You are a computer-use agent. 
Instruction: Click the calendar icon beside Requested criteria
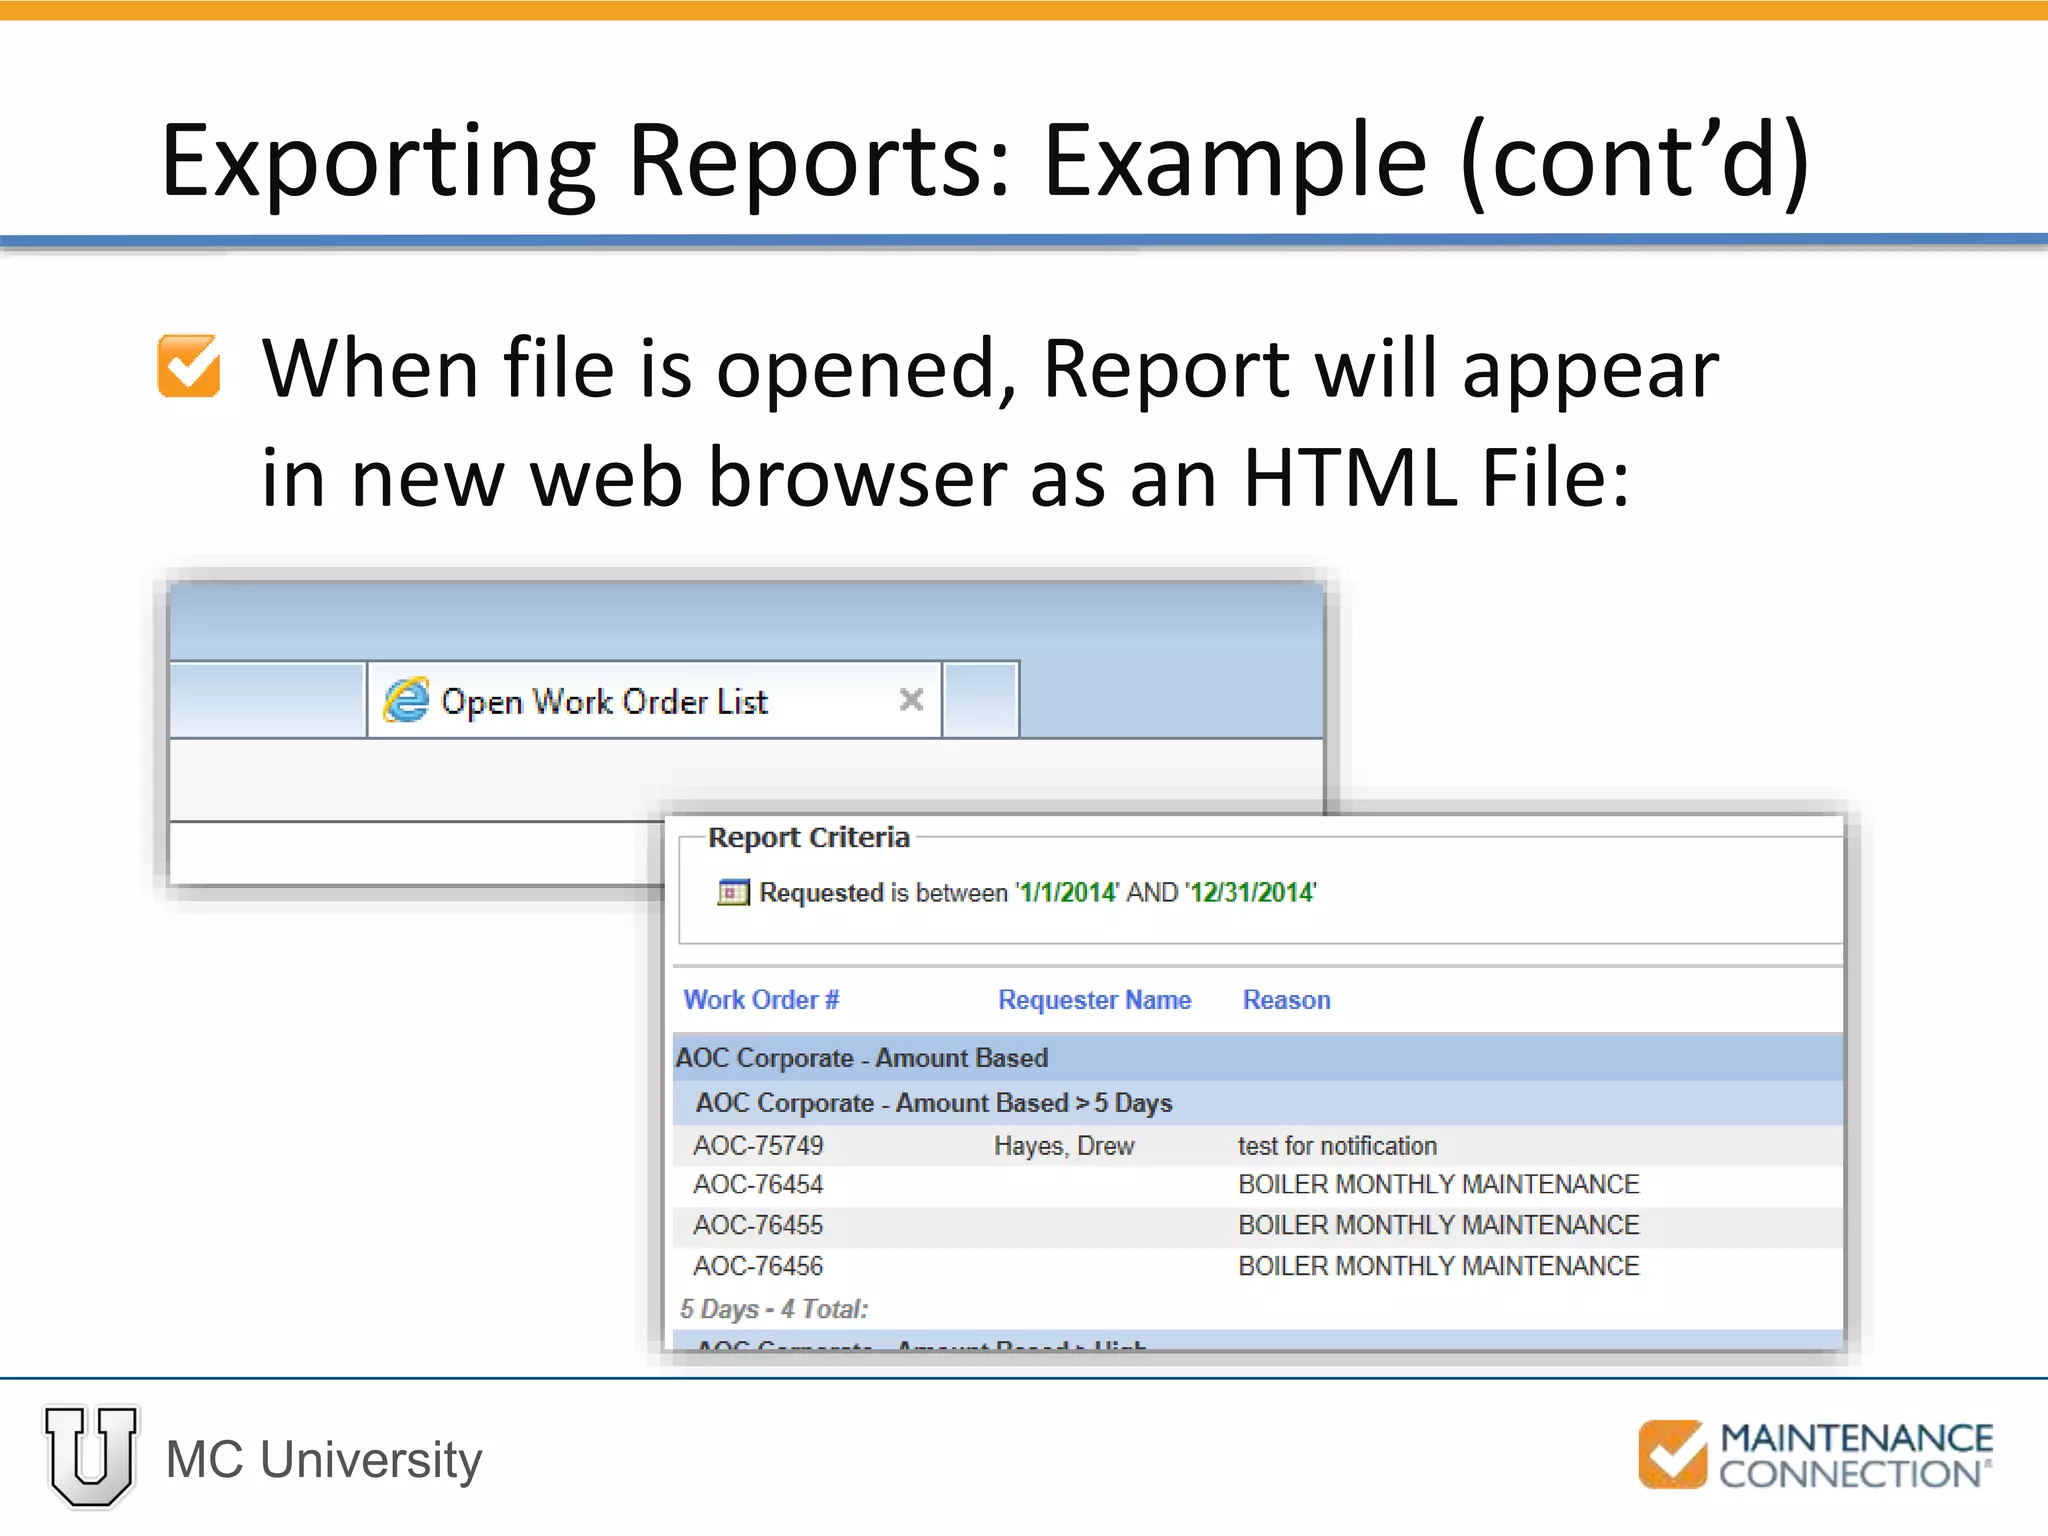pos(733,892)
